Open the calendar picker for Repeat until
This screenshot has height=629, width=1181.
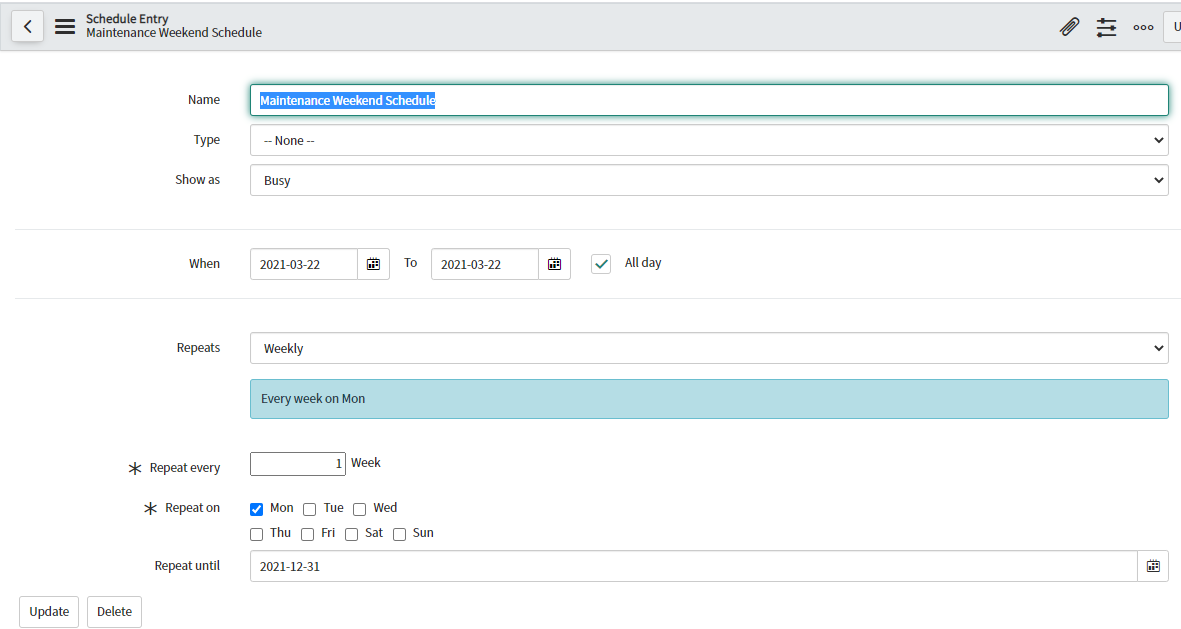pyautogui.click(x=1153, y=566)
